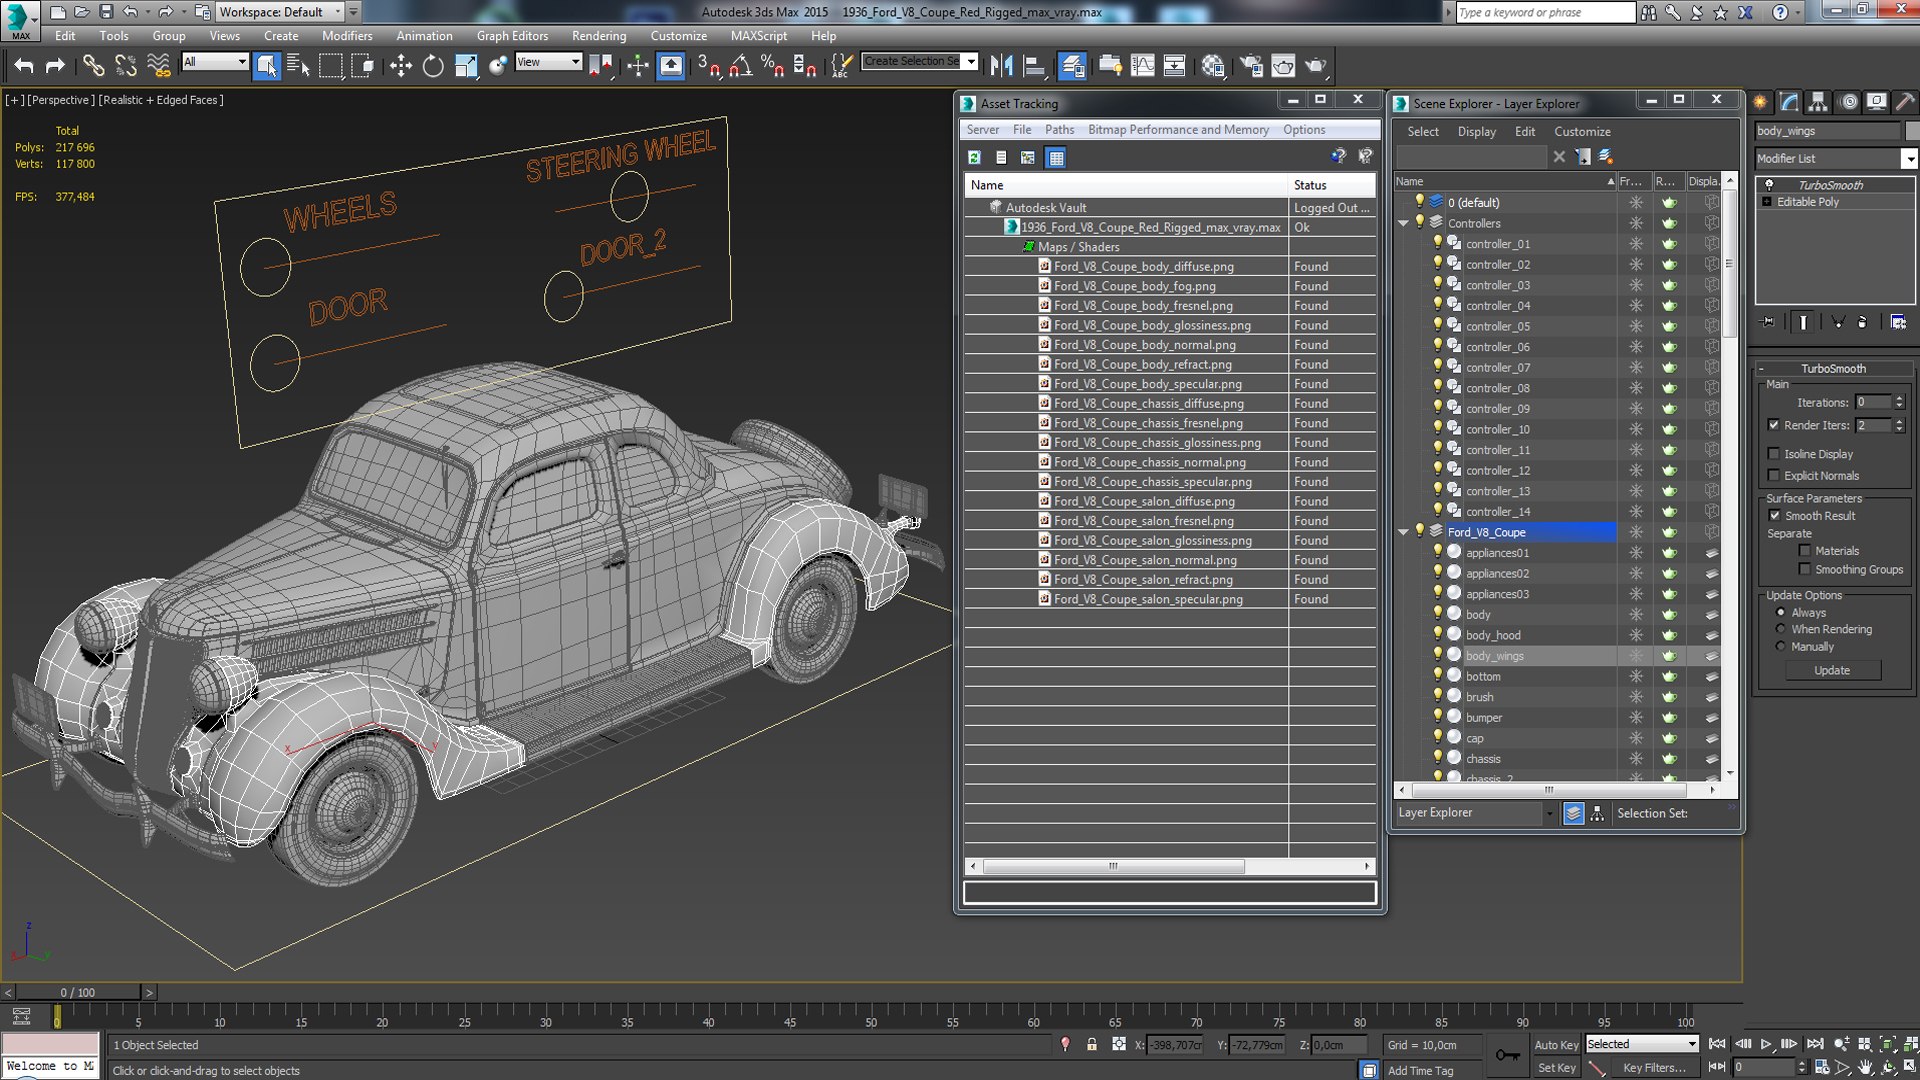This screenshot has width=1920, height=1080.
Task: Open the Create panel tab
Action: coord(1760,102)
